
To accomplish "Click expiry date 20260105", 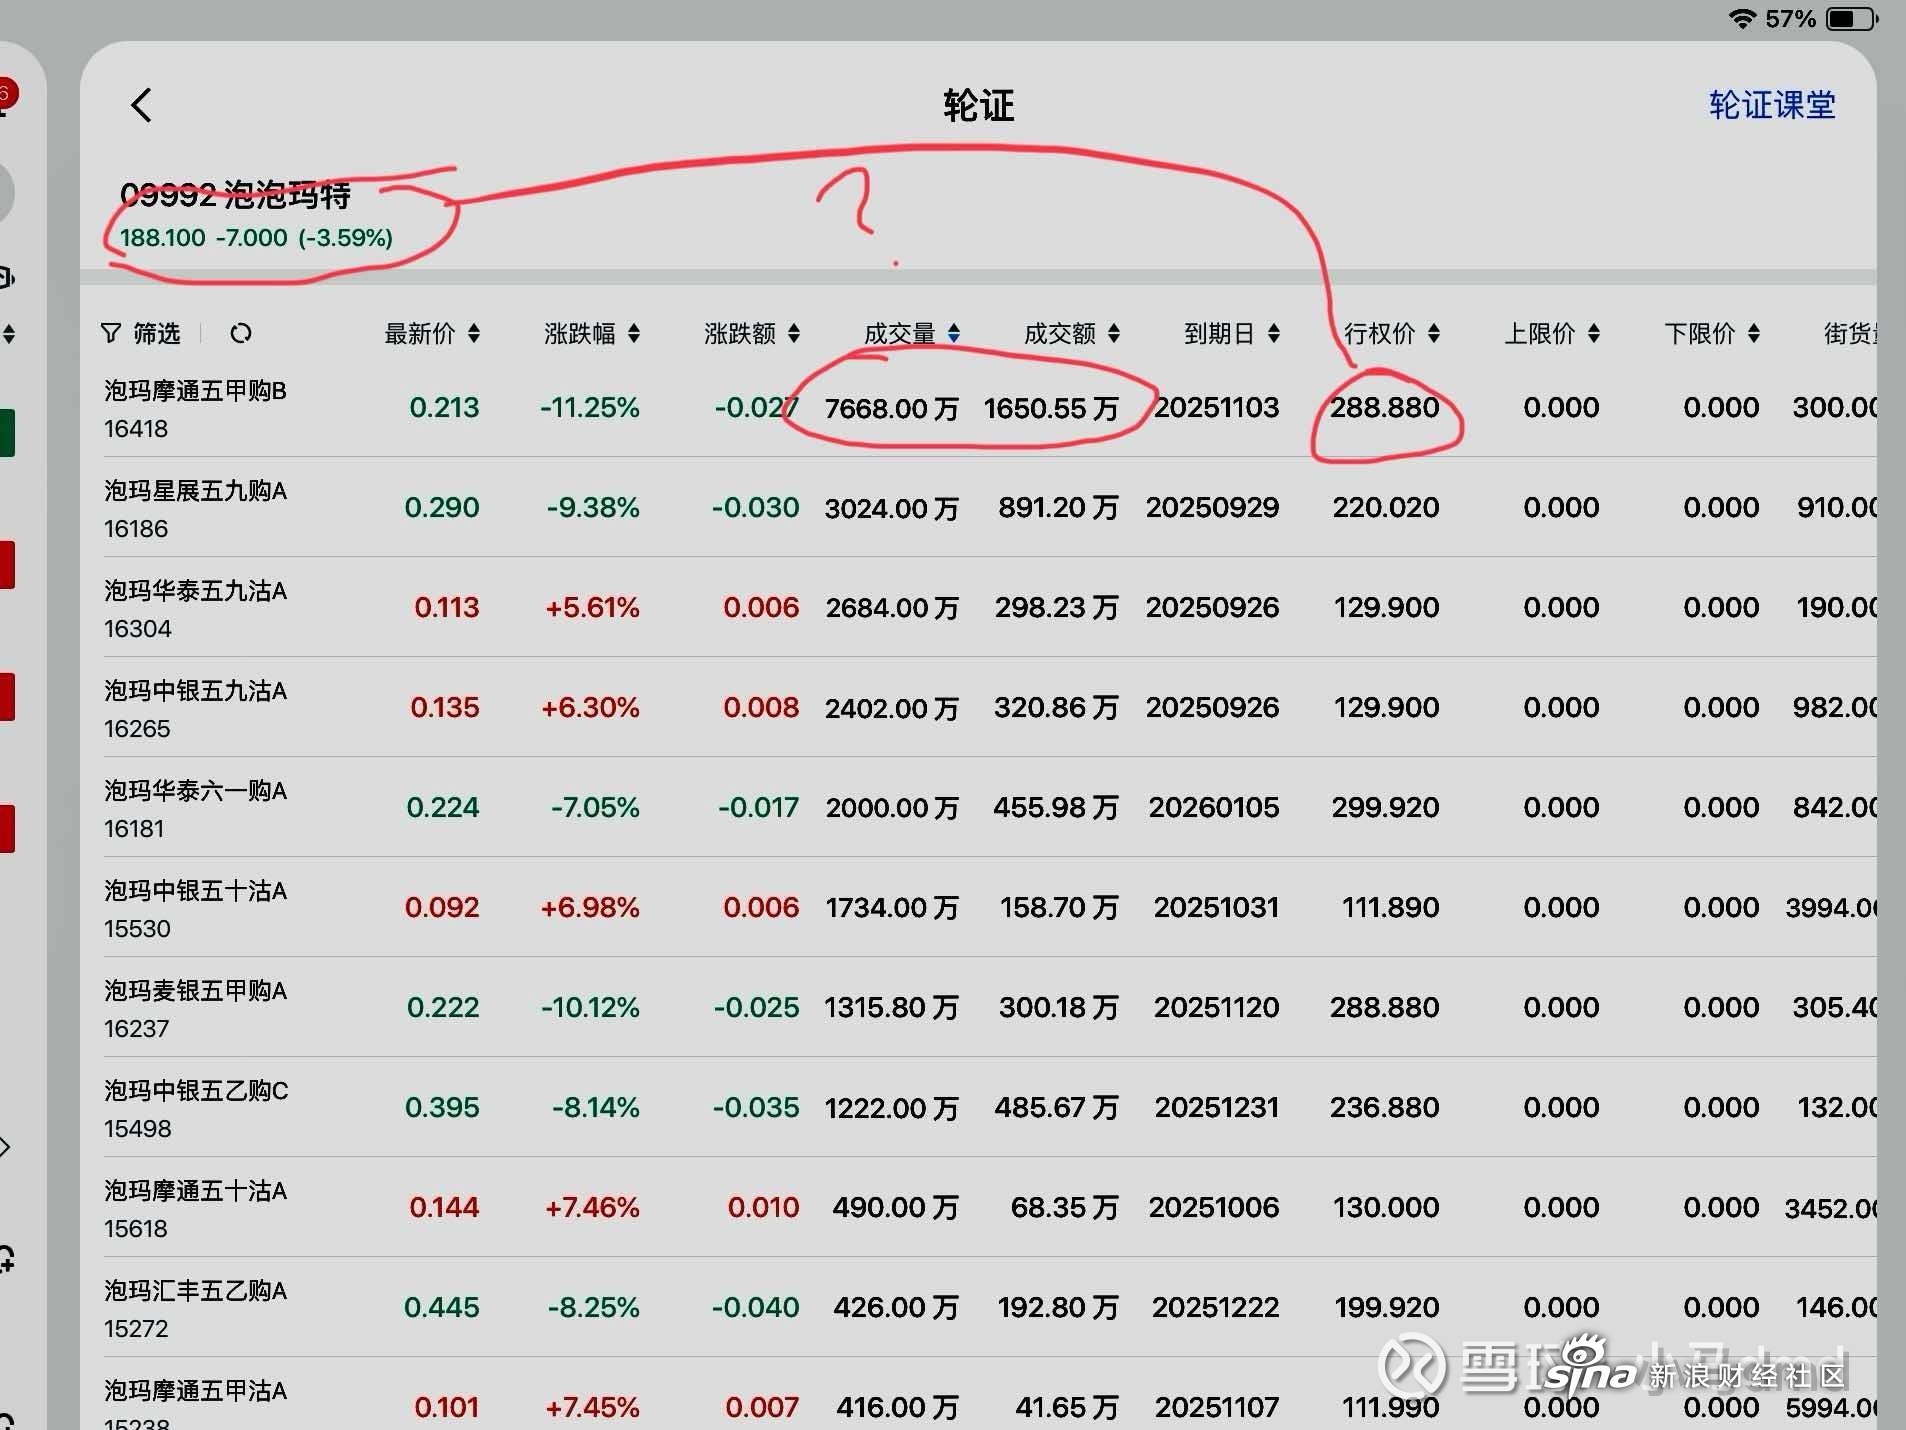I will [1213, 808].
